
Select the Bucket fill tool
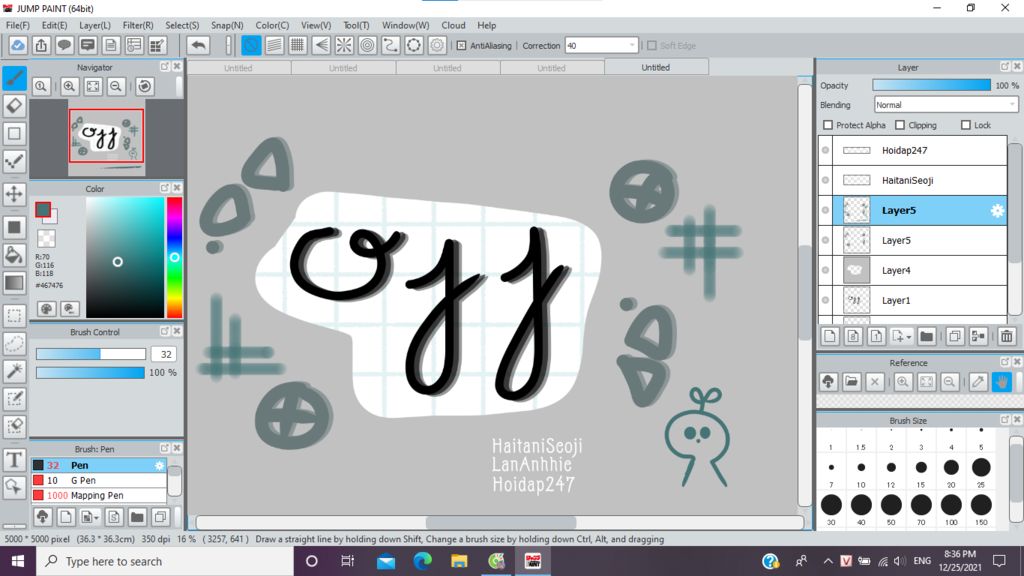point(14,255)
